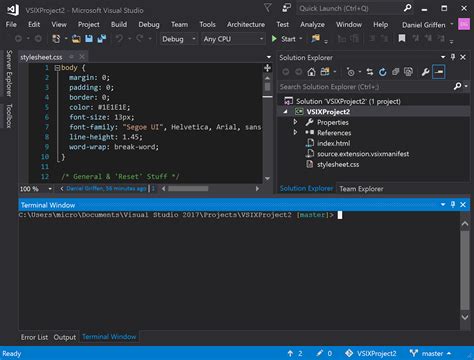Open the Any CPU platform dropdown
The height and width of the screenshot is (360, 474).
pos(234,39)
